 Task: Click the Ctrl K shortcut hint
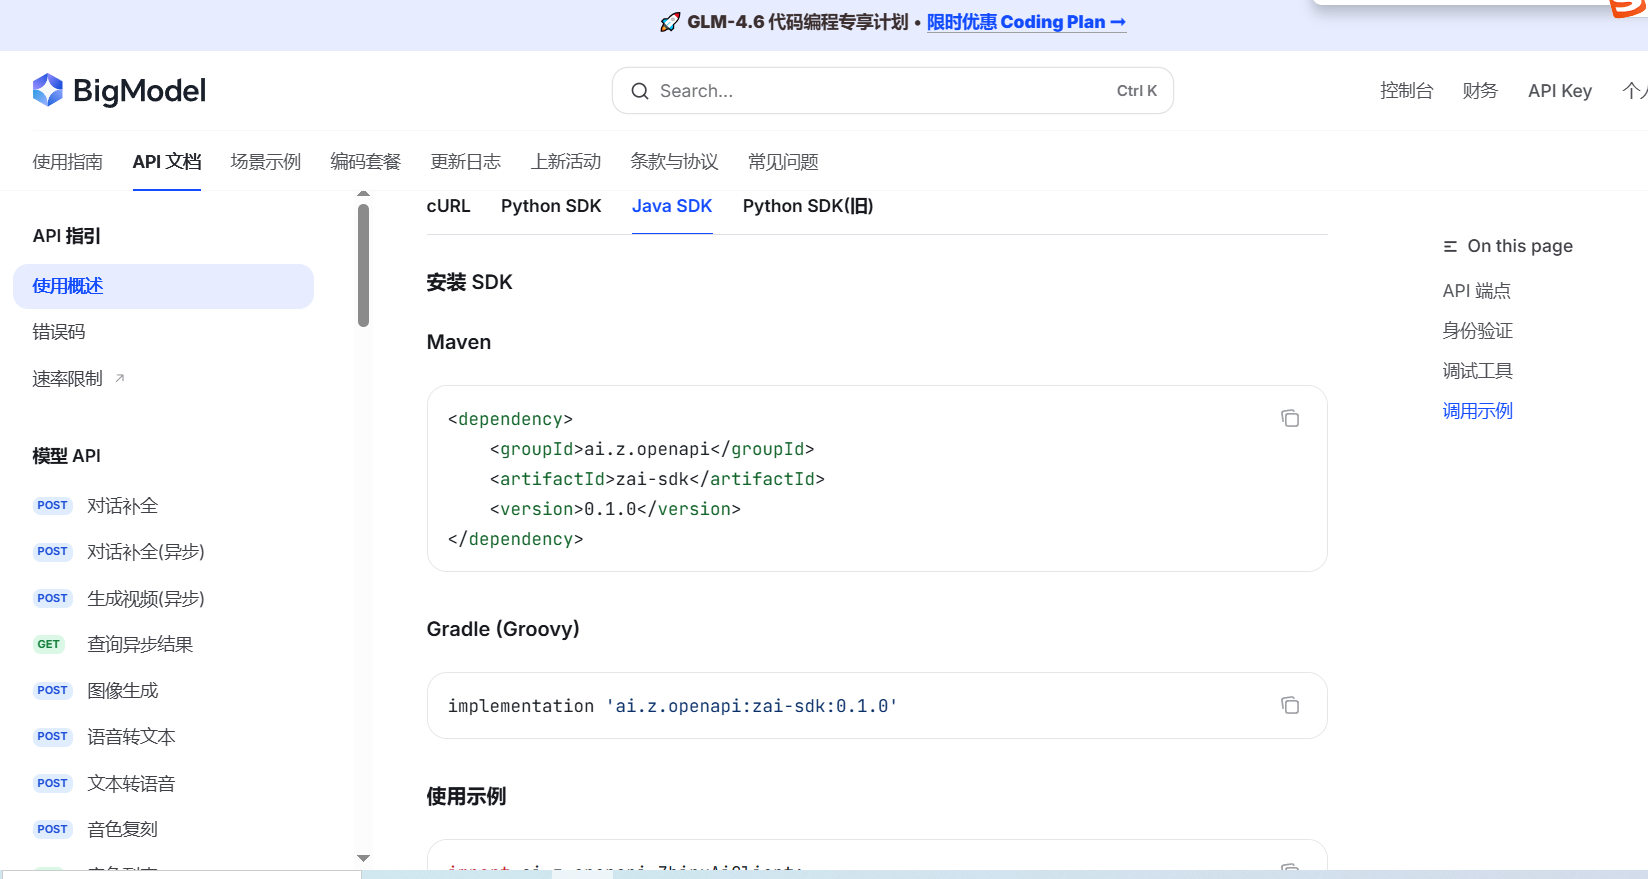pos(1137,91)
